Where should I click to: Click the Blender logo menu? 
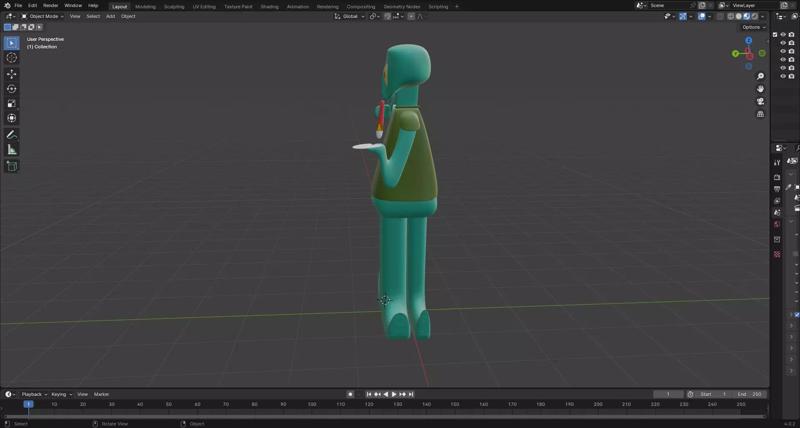[x=7, y=6]
